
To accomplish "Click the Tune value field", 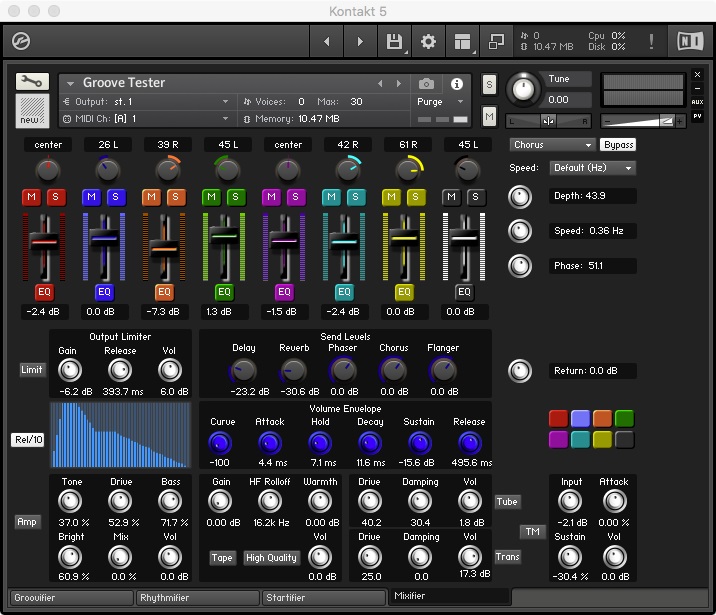I will click(567, 99).
